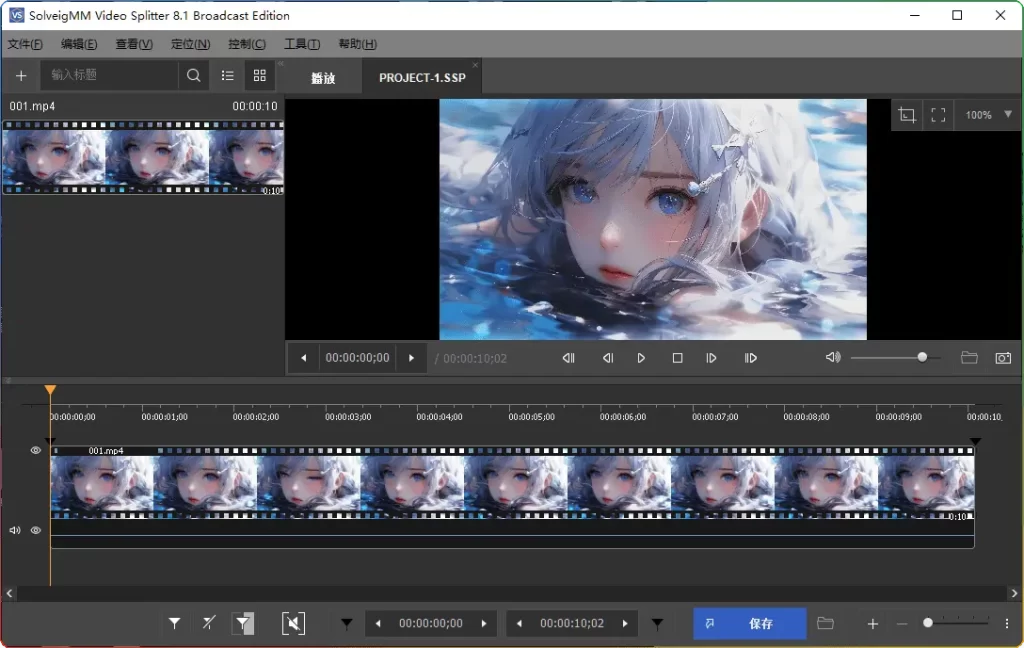Image resolution: width=1024 pixels, height=648 pixels.
Task: Mute audio with the speaker icon
Action: coord(833,357)
